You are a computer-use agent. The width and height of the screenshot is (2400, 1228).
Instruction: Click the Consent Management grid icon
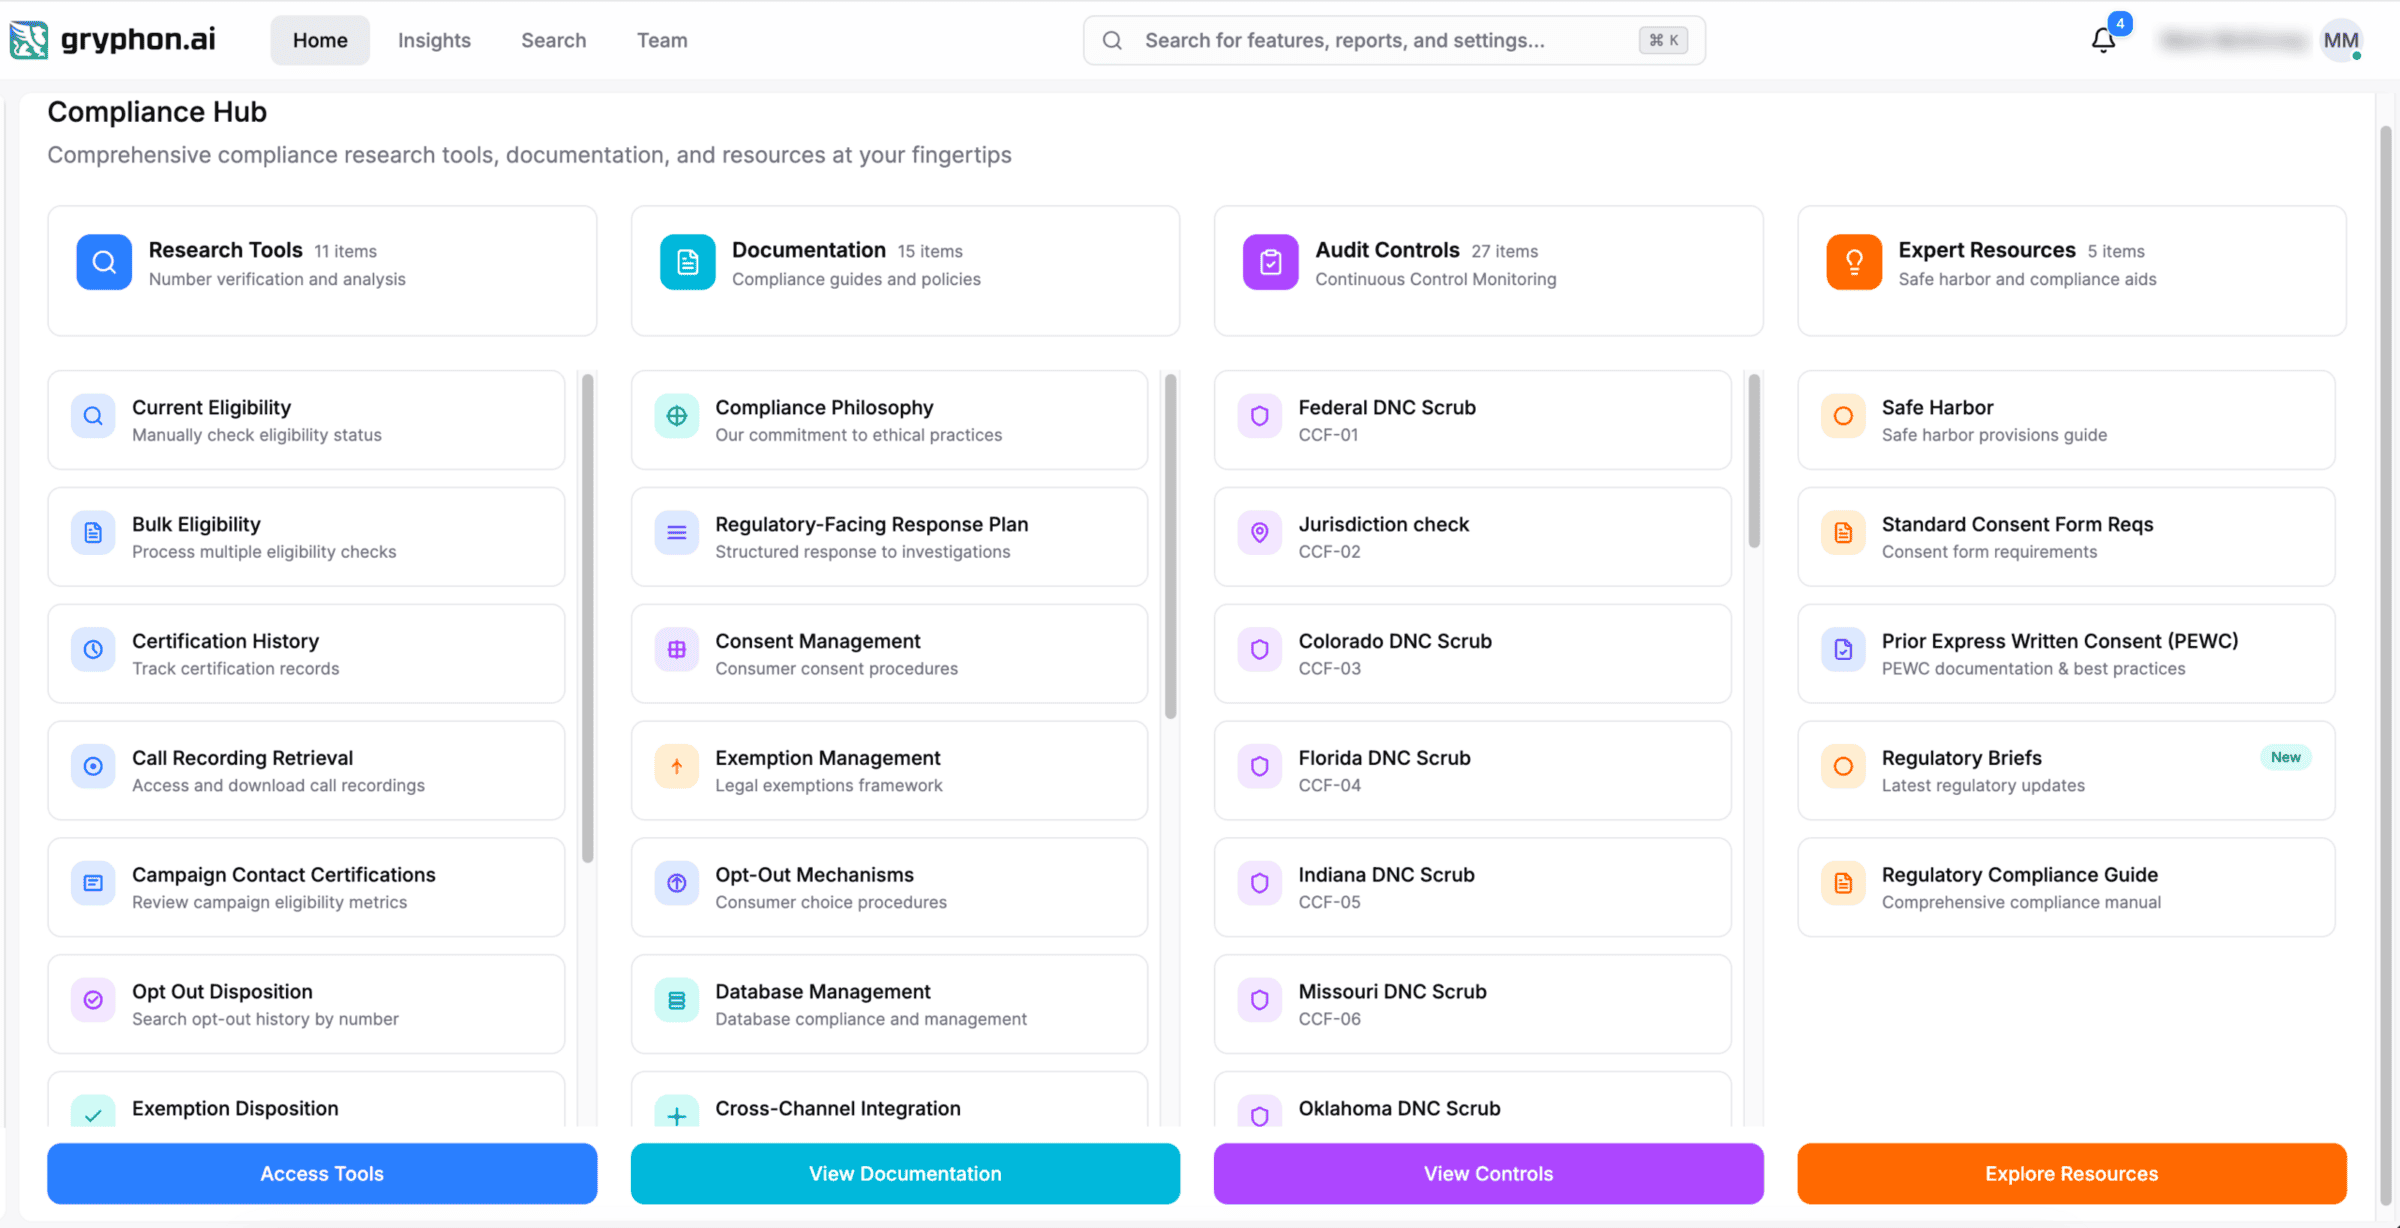[677, 650]
